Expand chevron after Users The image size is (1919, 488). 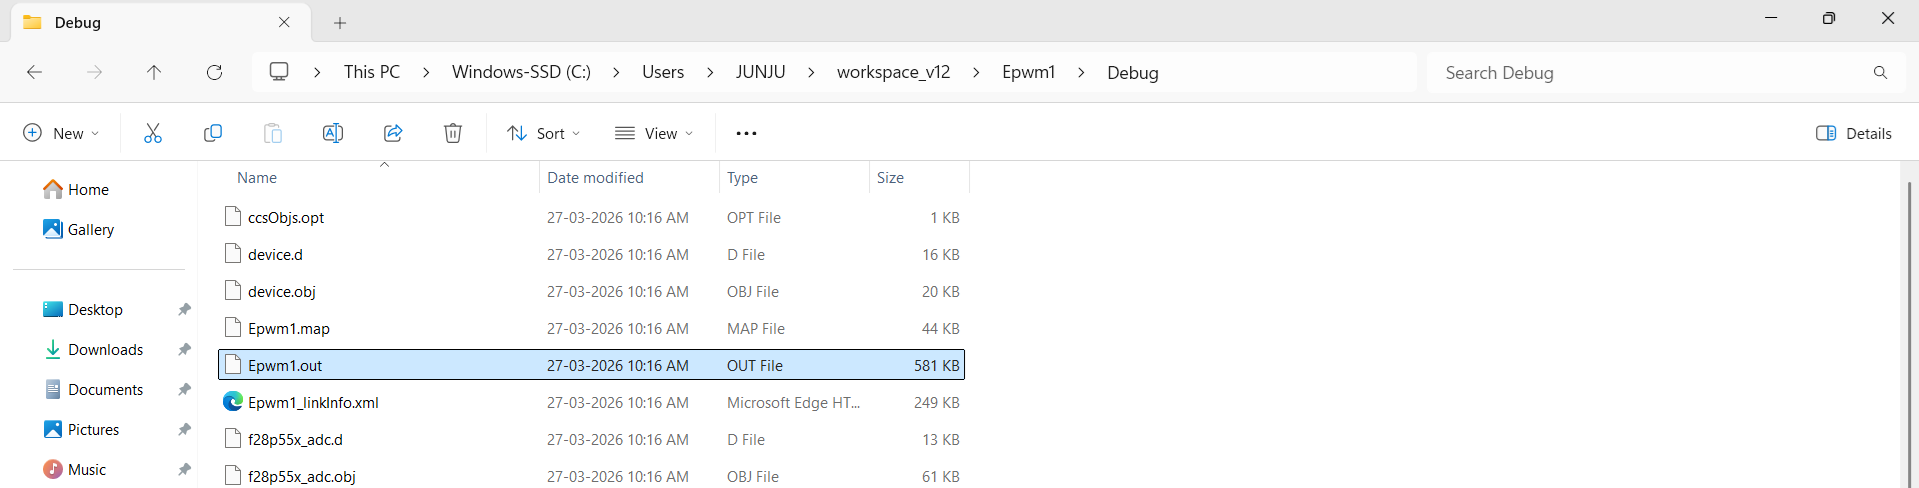pos(710,73)
